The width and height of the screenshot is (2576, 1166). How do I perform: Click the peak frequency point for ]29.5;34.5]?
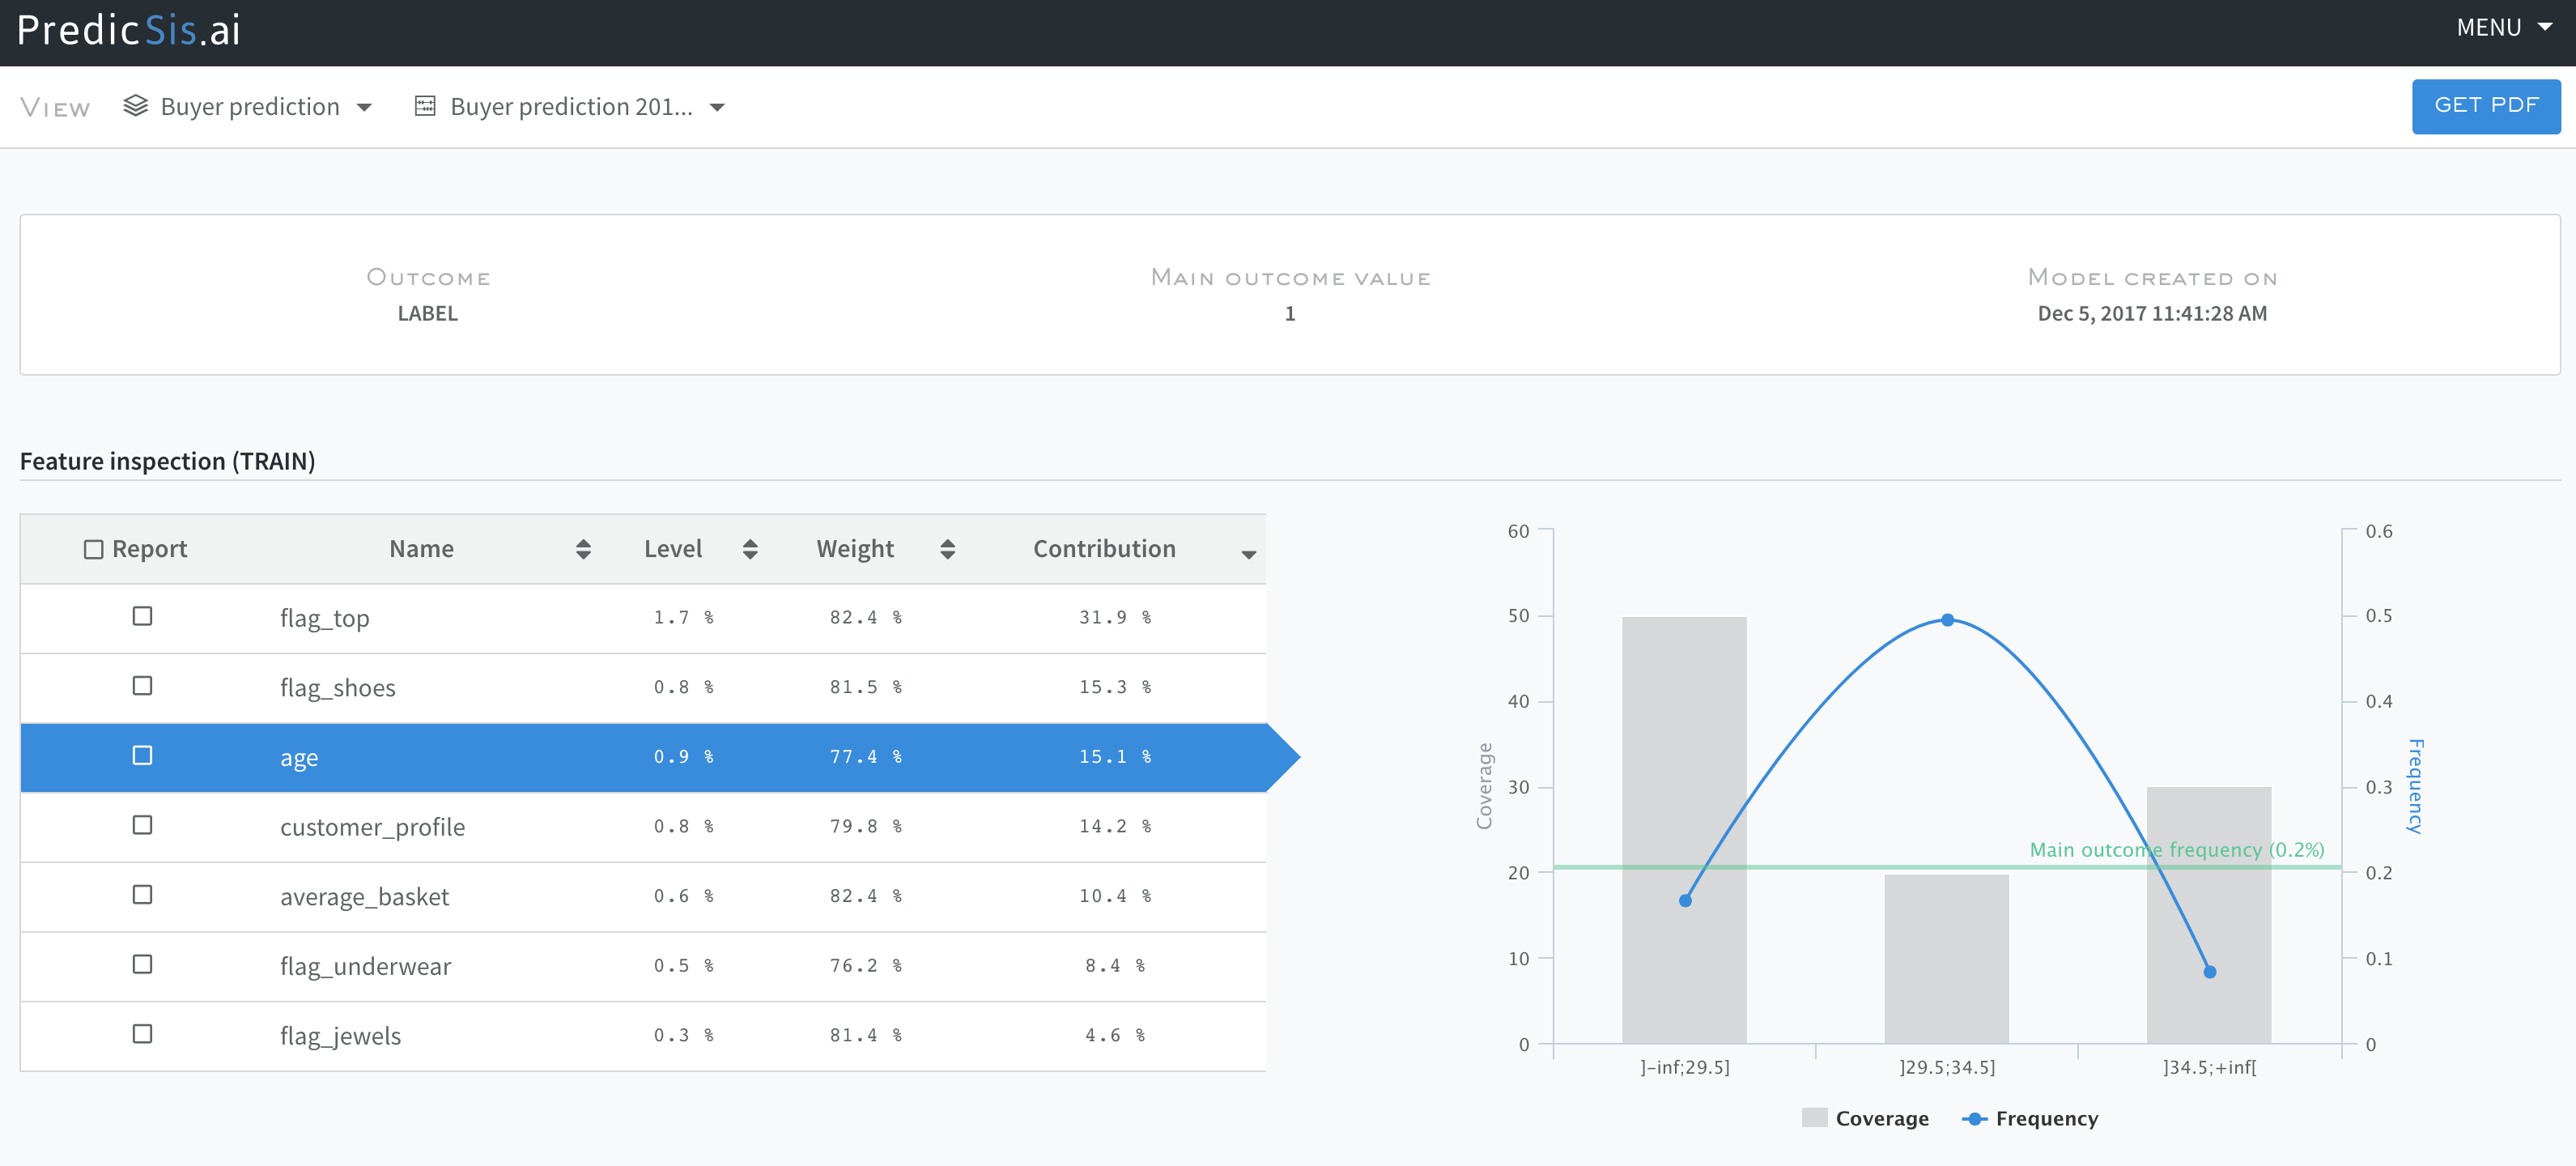point(1947,620)
